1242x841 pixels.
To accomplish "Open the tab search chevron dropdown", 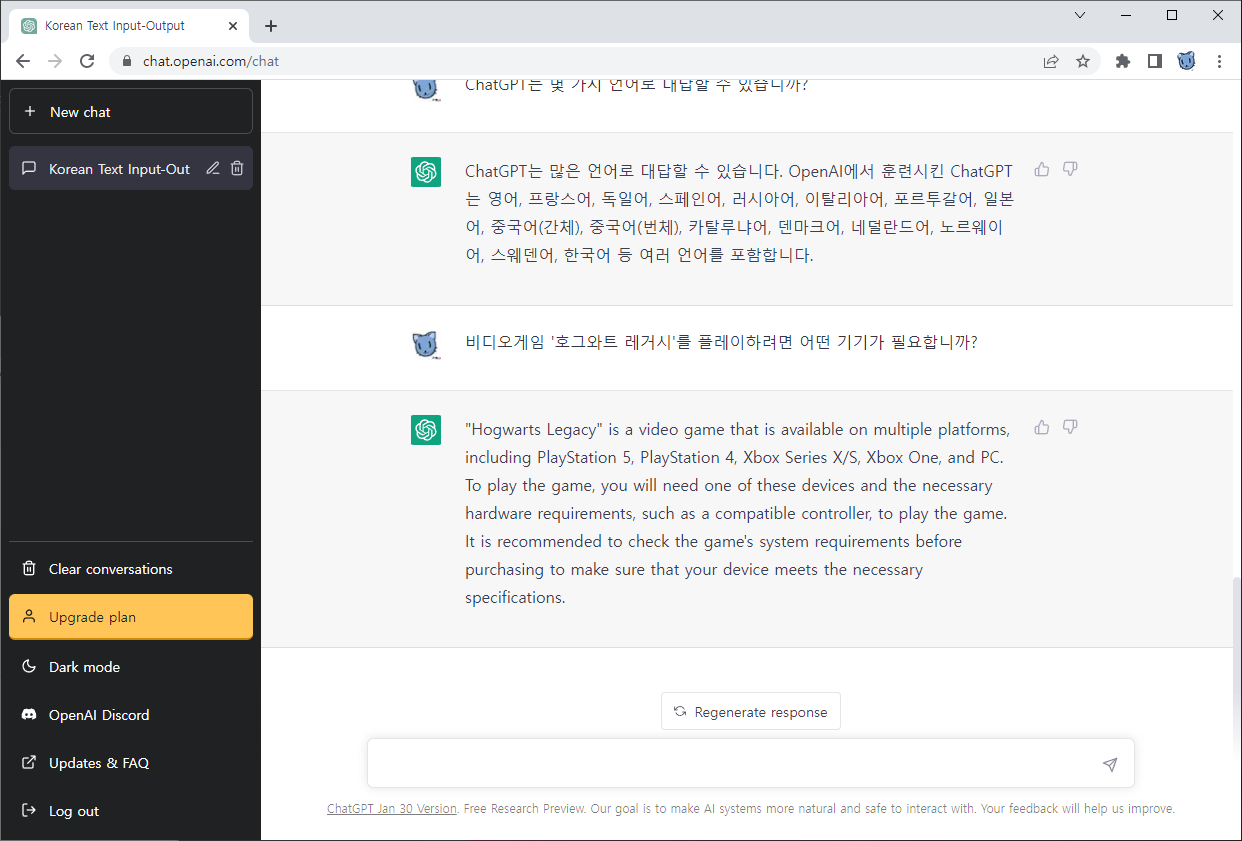I will tap(1080, 15).
